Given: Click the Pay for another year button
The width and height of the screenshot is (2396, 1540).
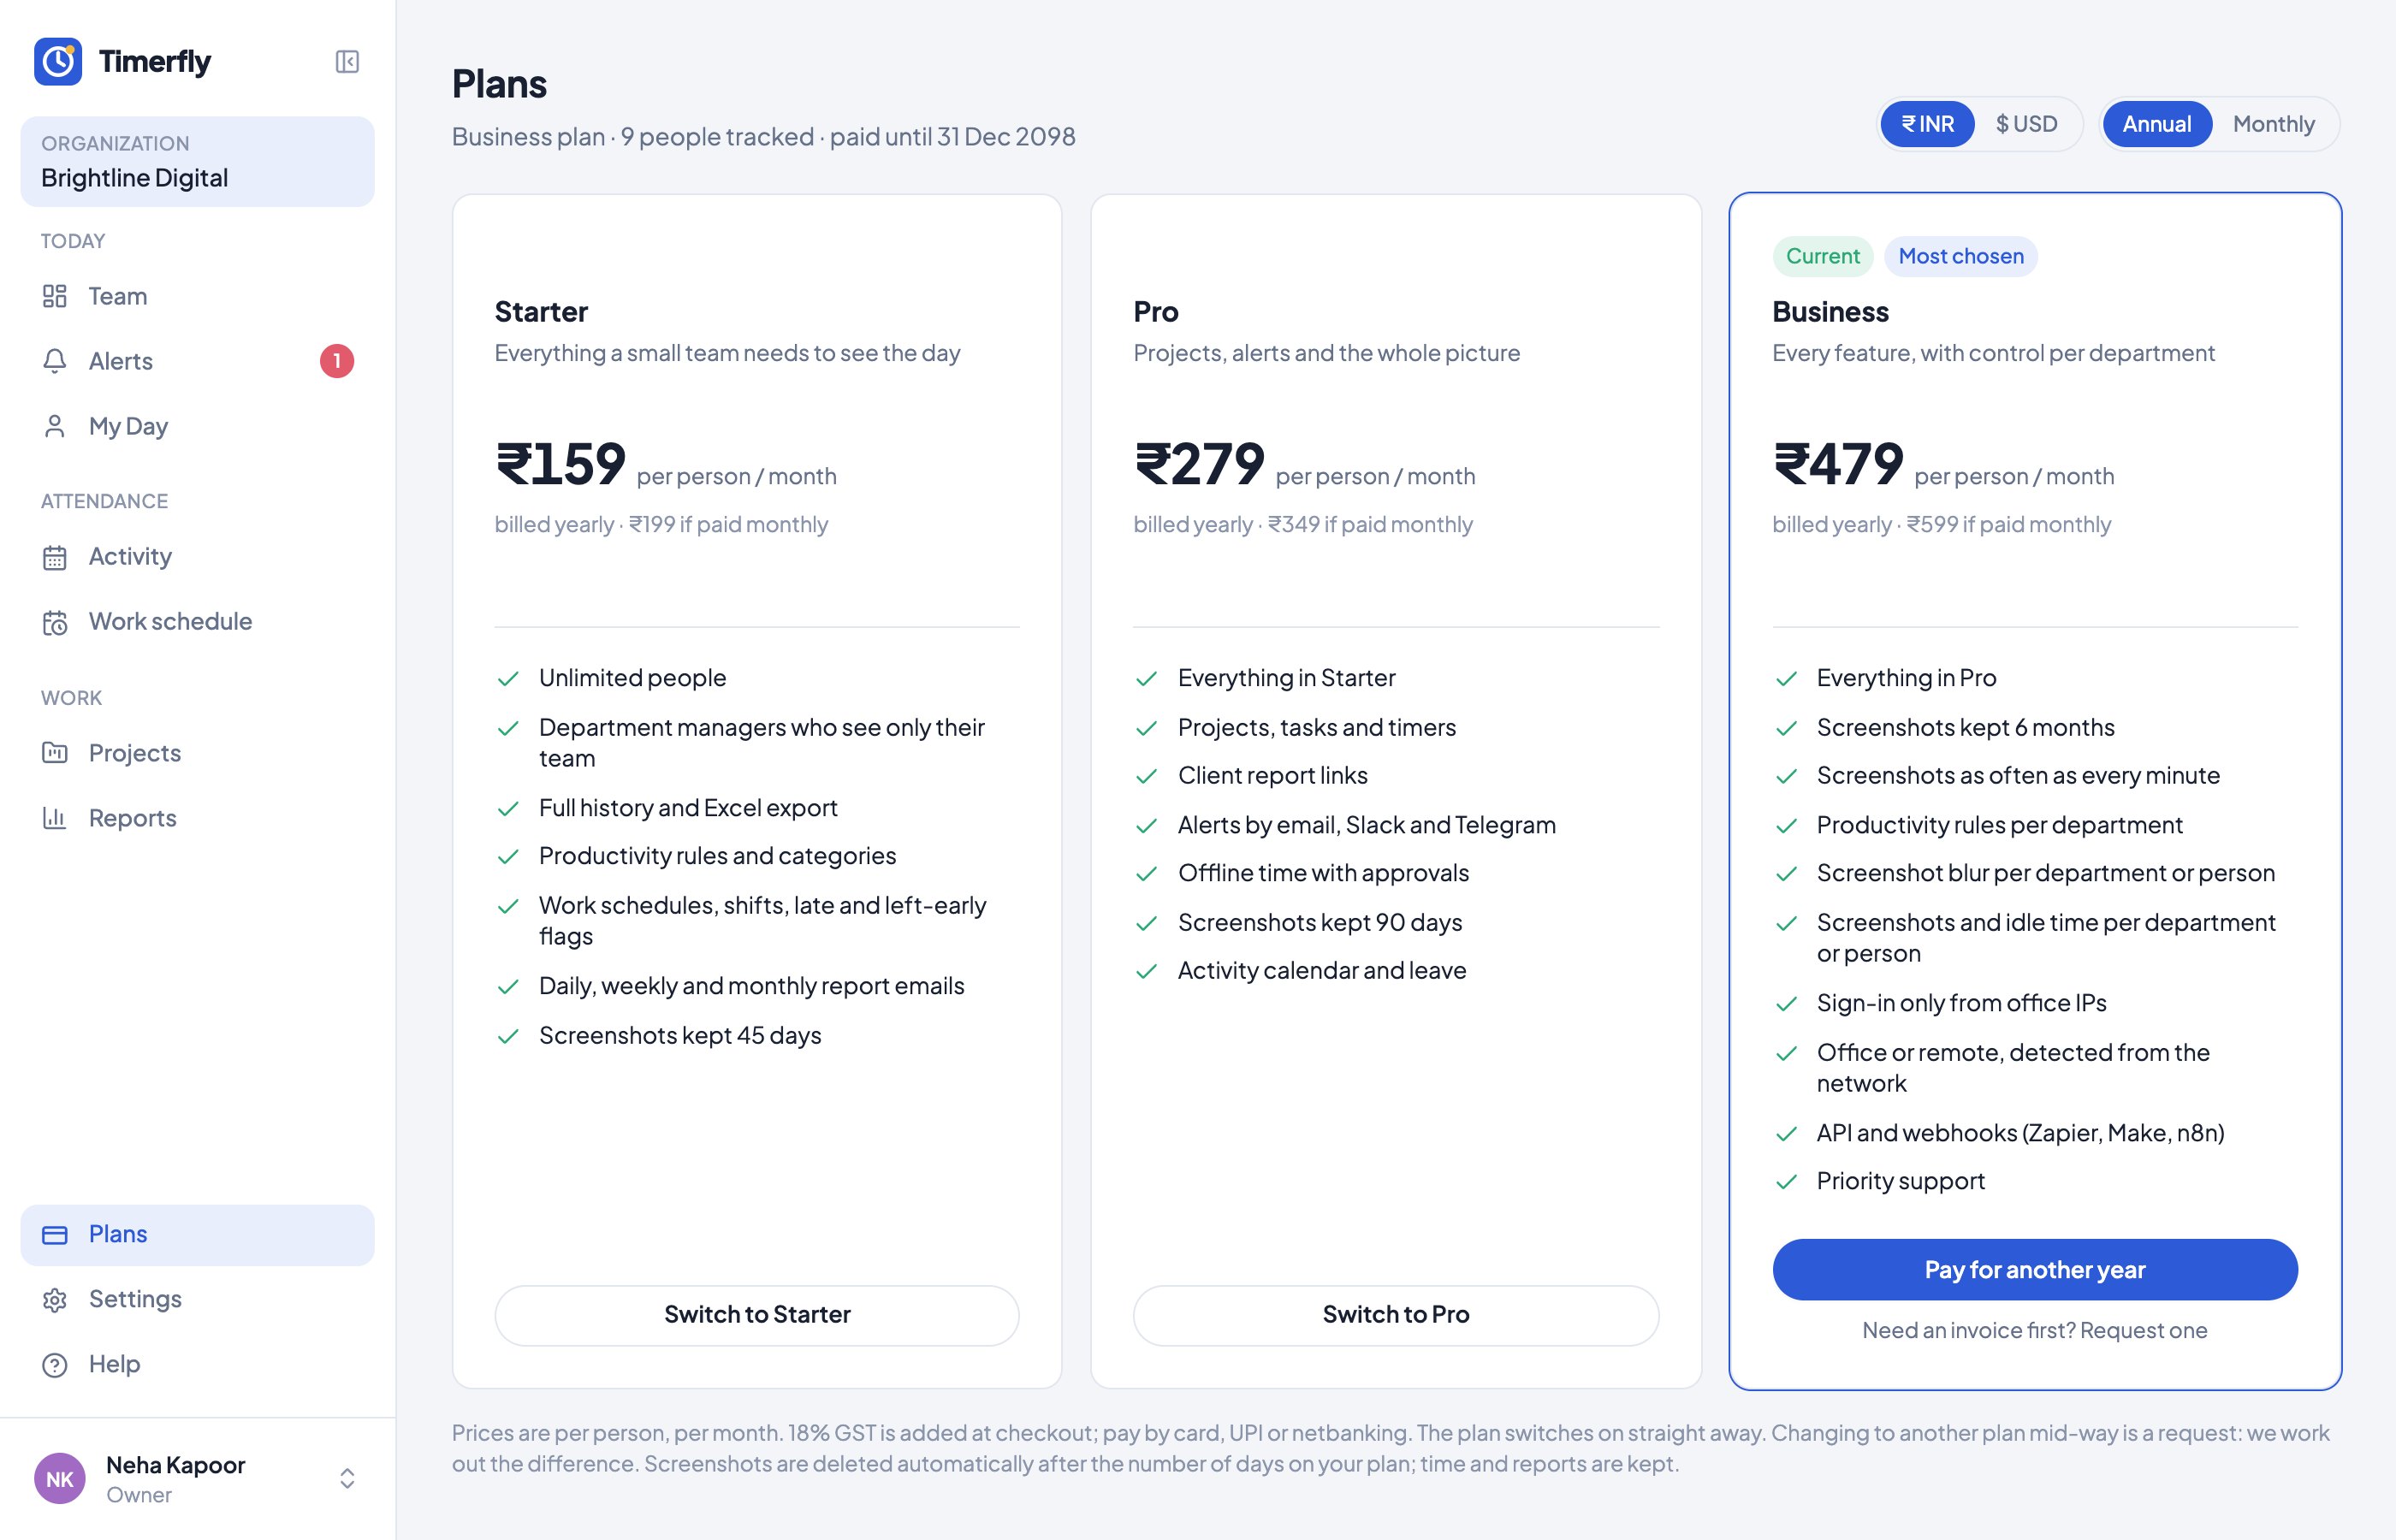Looking at the screenshot, I should (2035, 1270).
